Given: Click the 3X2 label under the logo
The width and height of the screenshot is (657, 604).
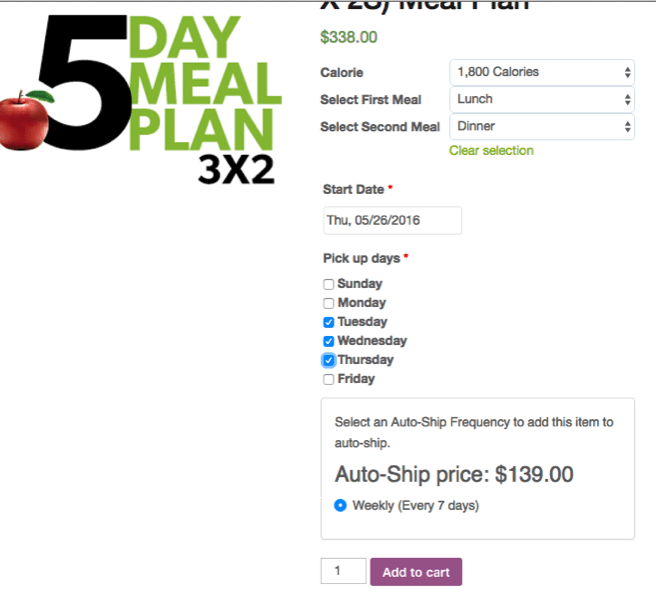Looking at the screenshot, I should [236, 170].
